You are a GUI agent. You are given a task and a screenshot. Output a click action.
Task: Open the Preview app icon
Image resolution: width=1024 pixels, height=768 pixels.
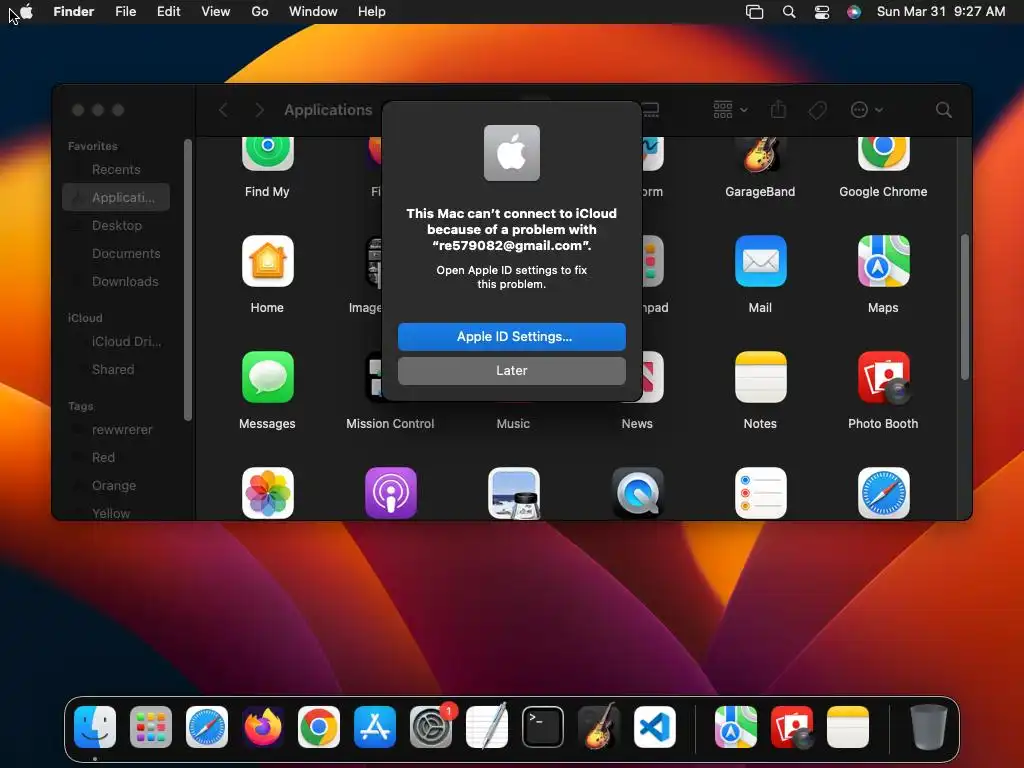point(514,492)
